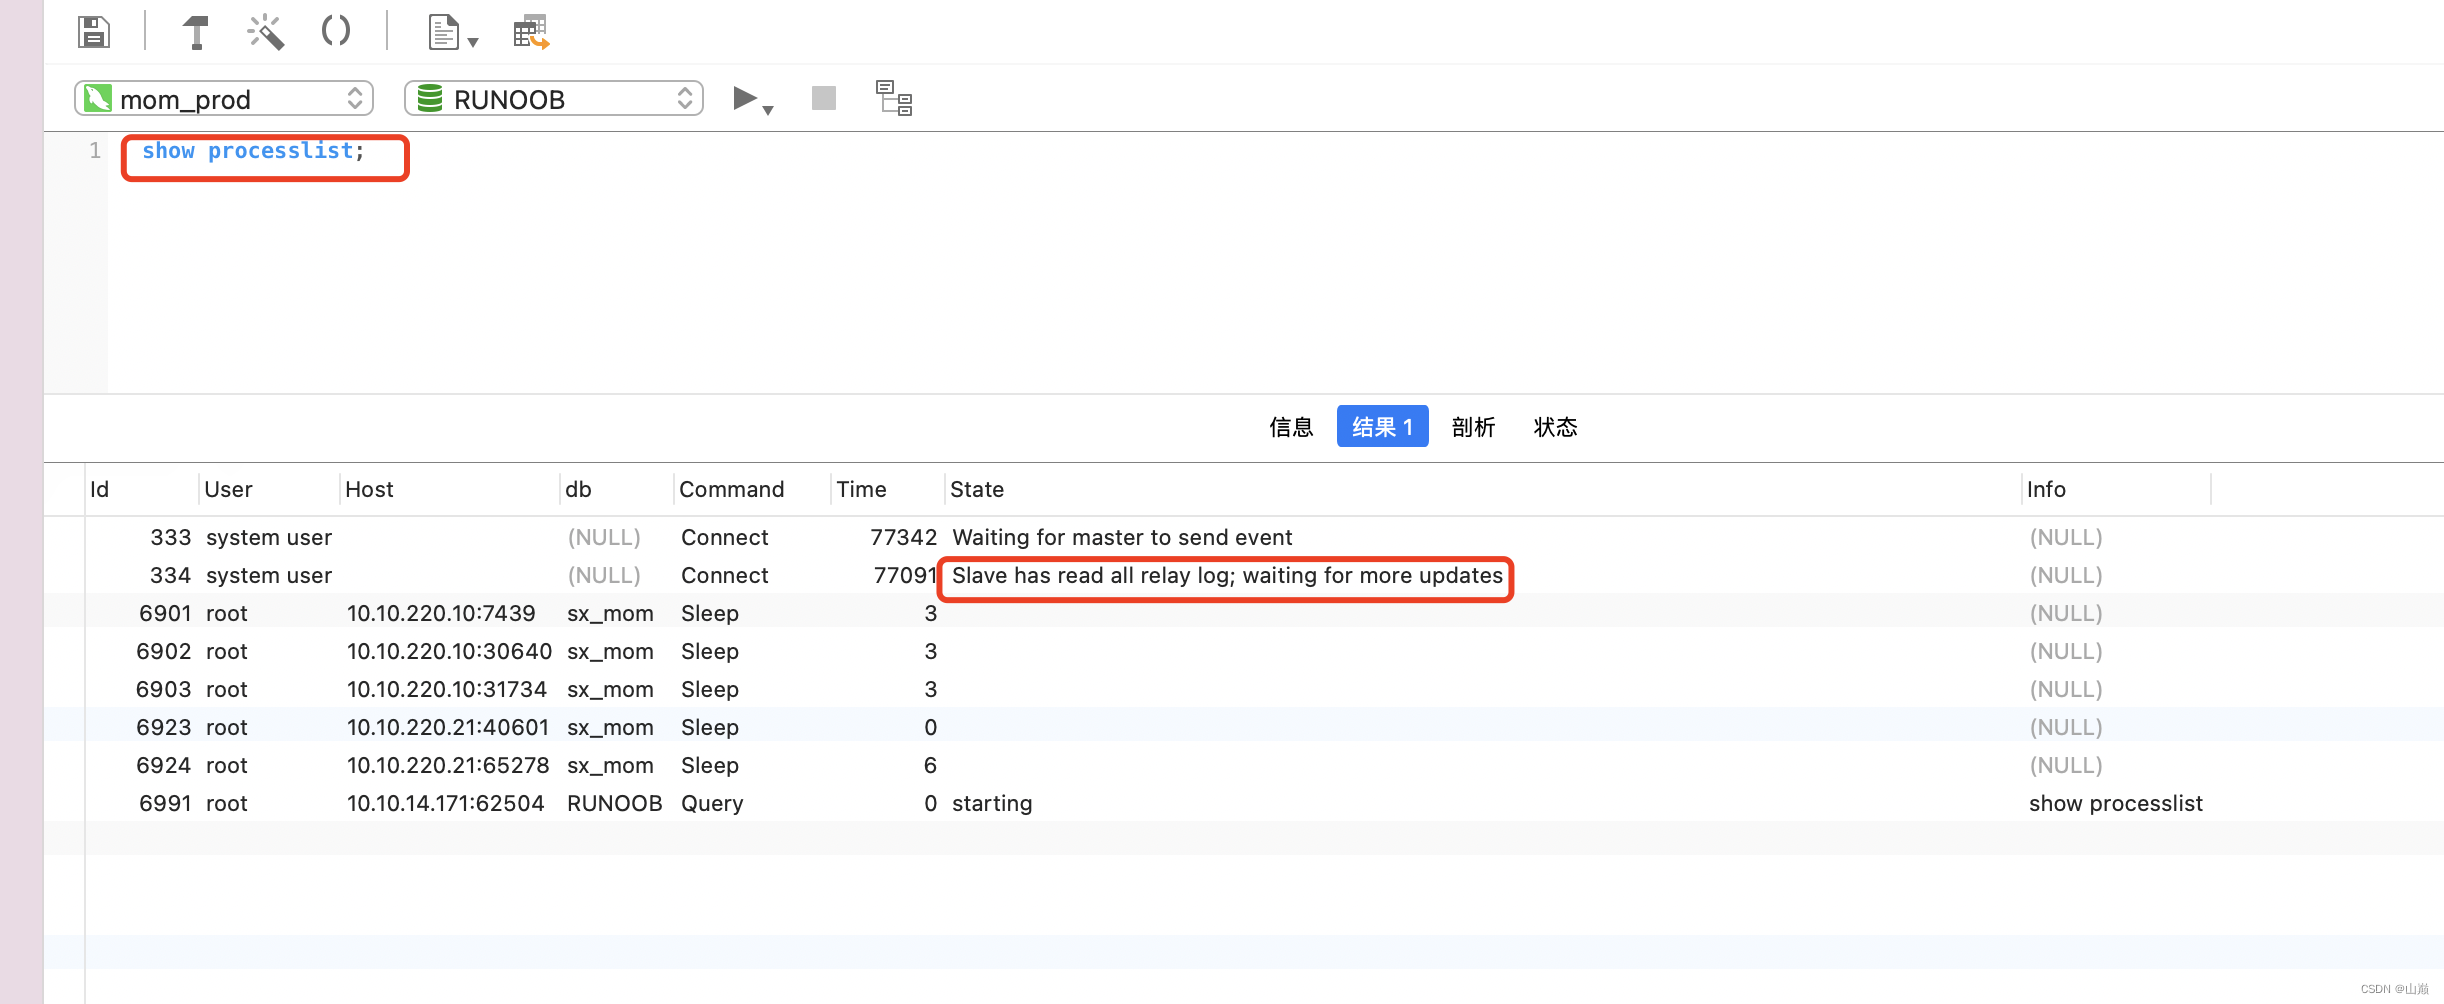2444x1004 pixels.
Task: Click the show processlist statement on line 1
Action: 252,150
